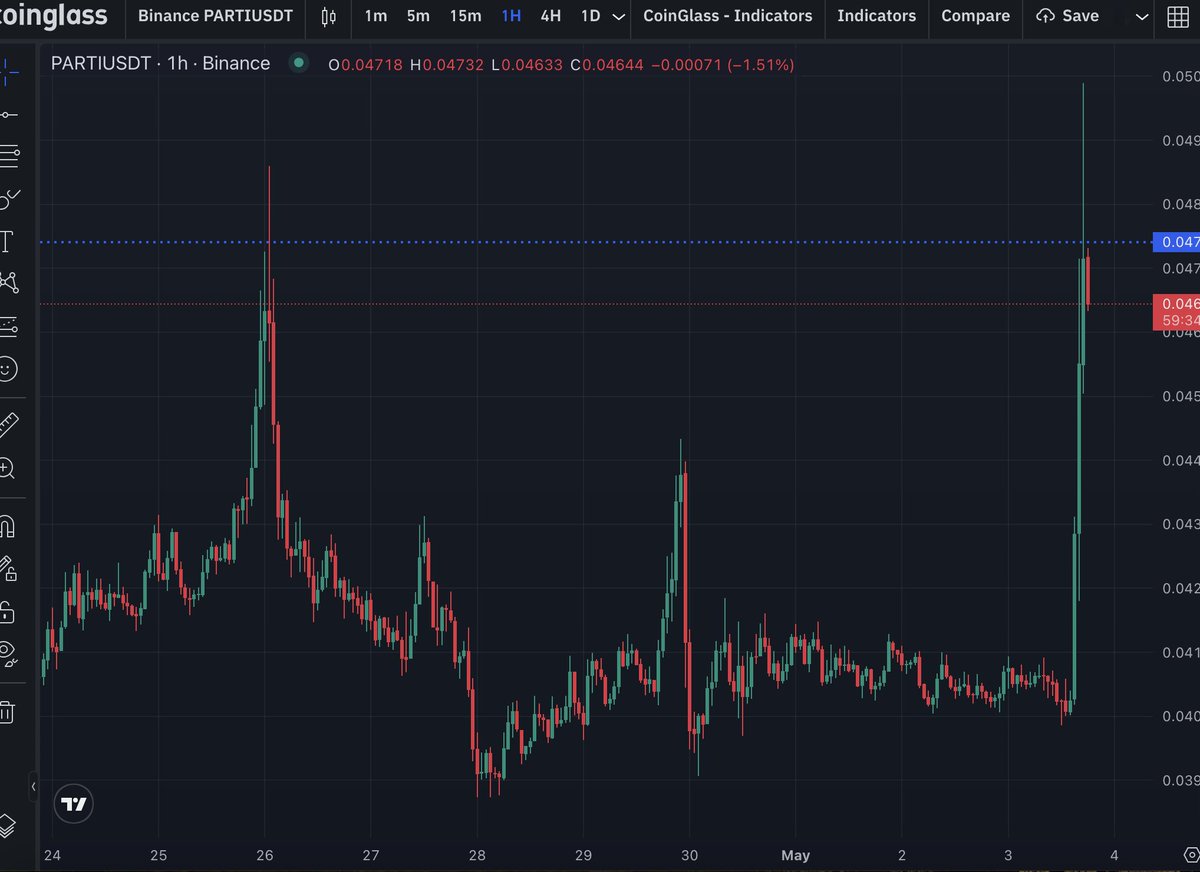Open the candlestick chart type selector
1200x872 pixels.
point(329,16)
